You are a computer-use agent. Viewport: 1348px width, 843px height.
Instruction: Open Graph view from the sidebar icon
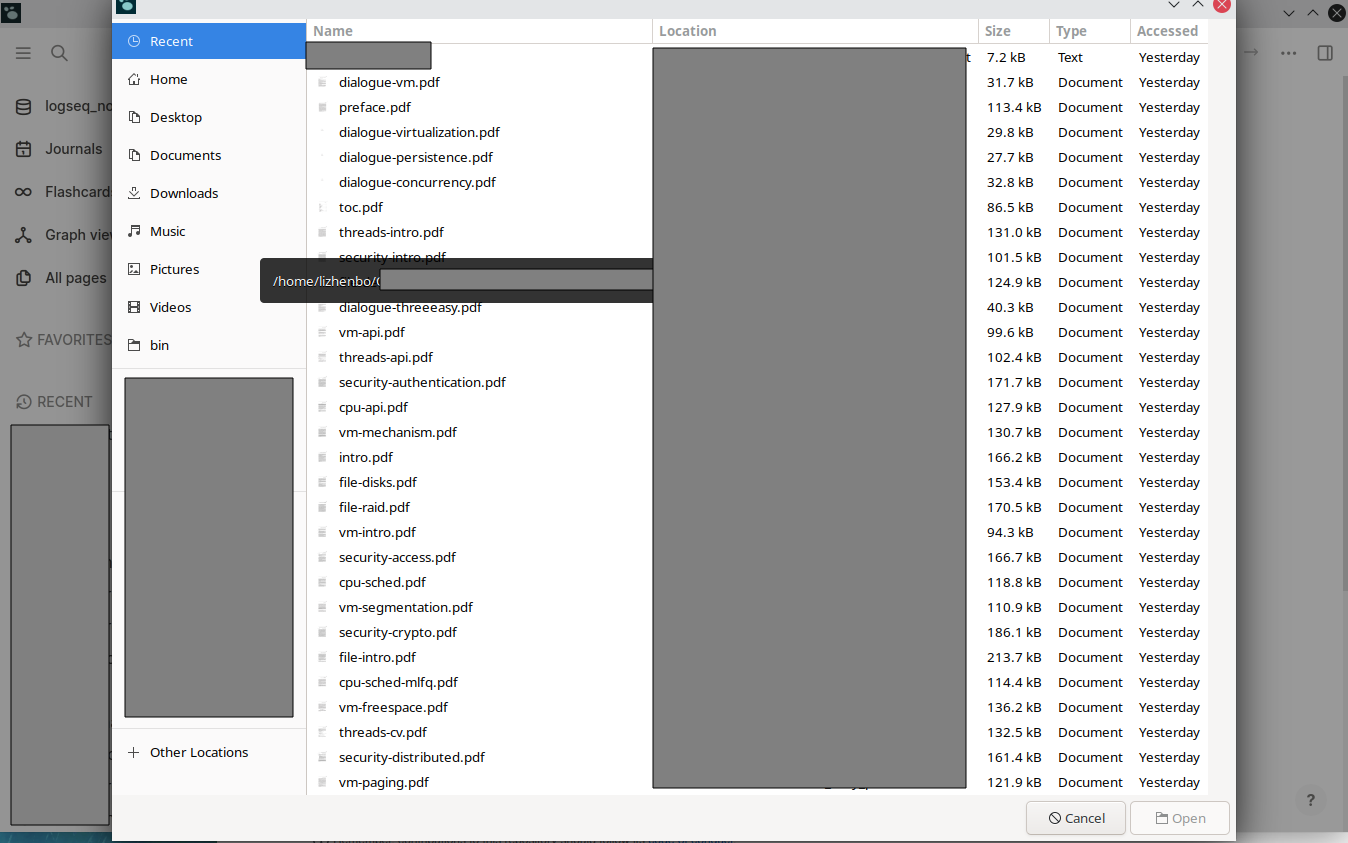point(22,234)
